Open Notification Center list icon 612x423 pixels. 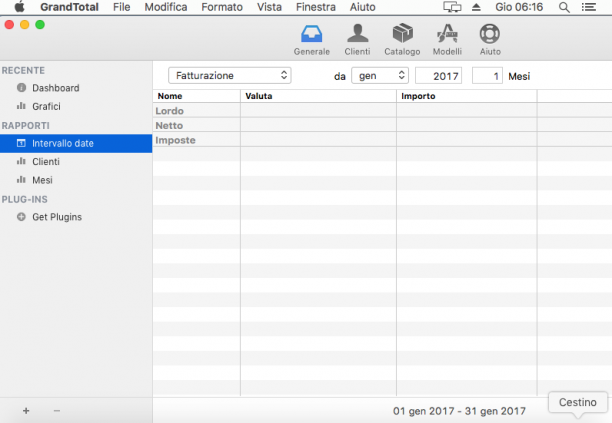(589, 7)
